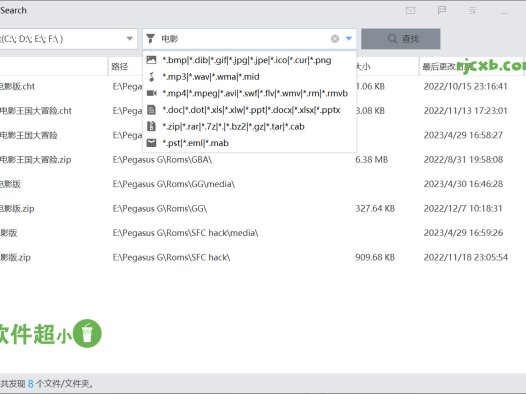Viewport: 526px width, 394px height.
Task: Click path E:\Pegasus G\Roms\SFC hack\media\
Action: point(186,233)
